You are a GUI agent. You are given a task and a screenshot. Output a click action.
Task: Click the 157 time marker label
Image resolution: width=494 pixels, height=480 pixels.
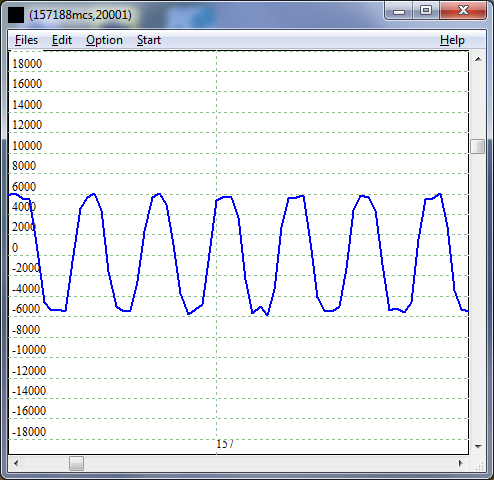[225, 444]
